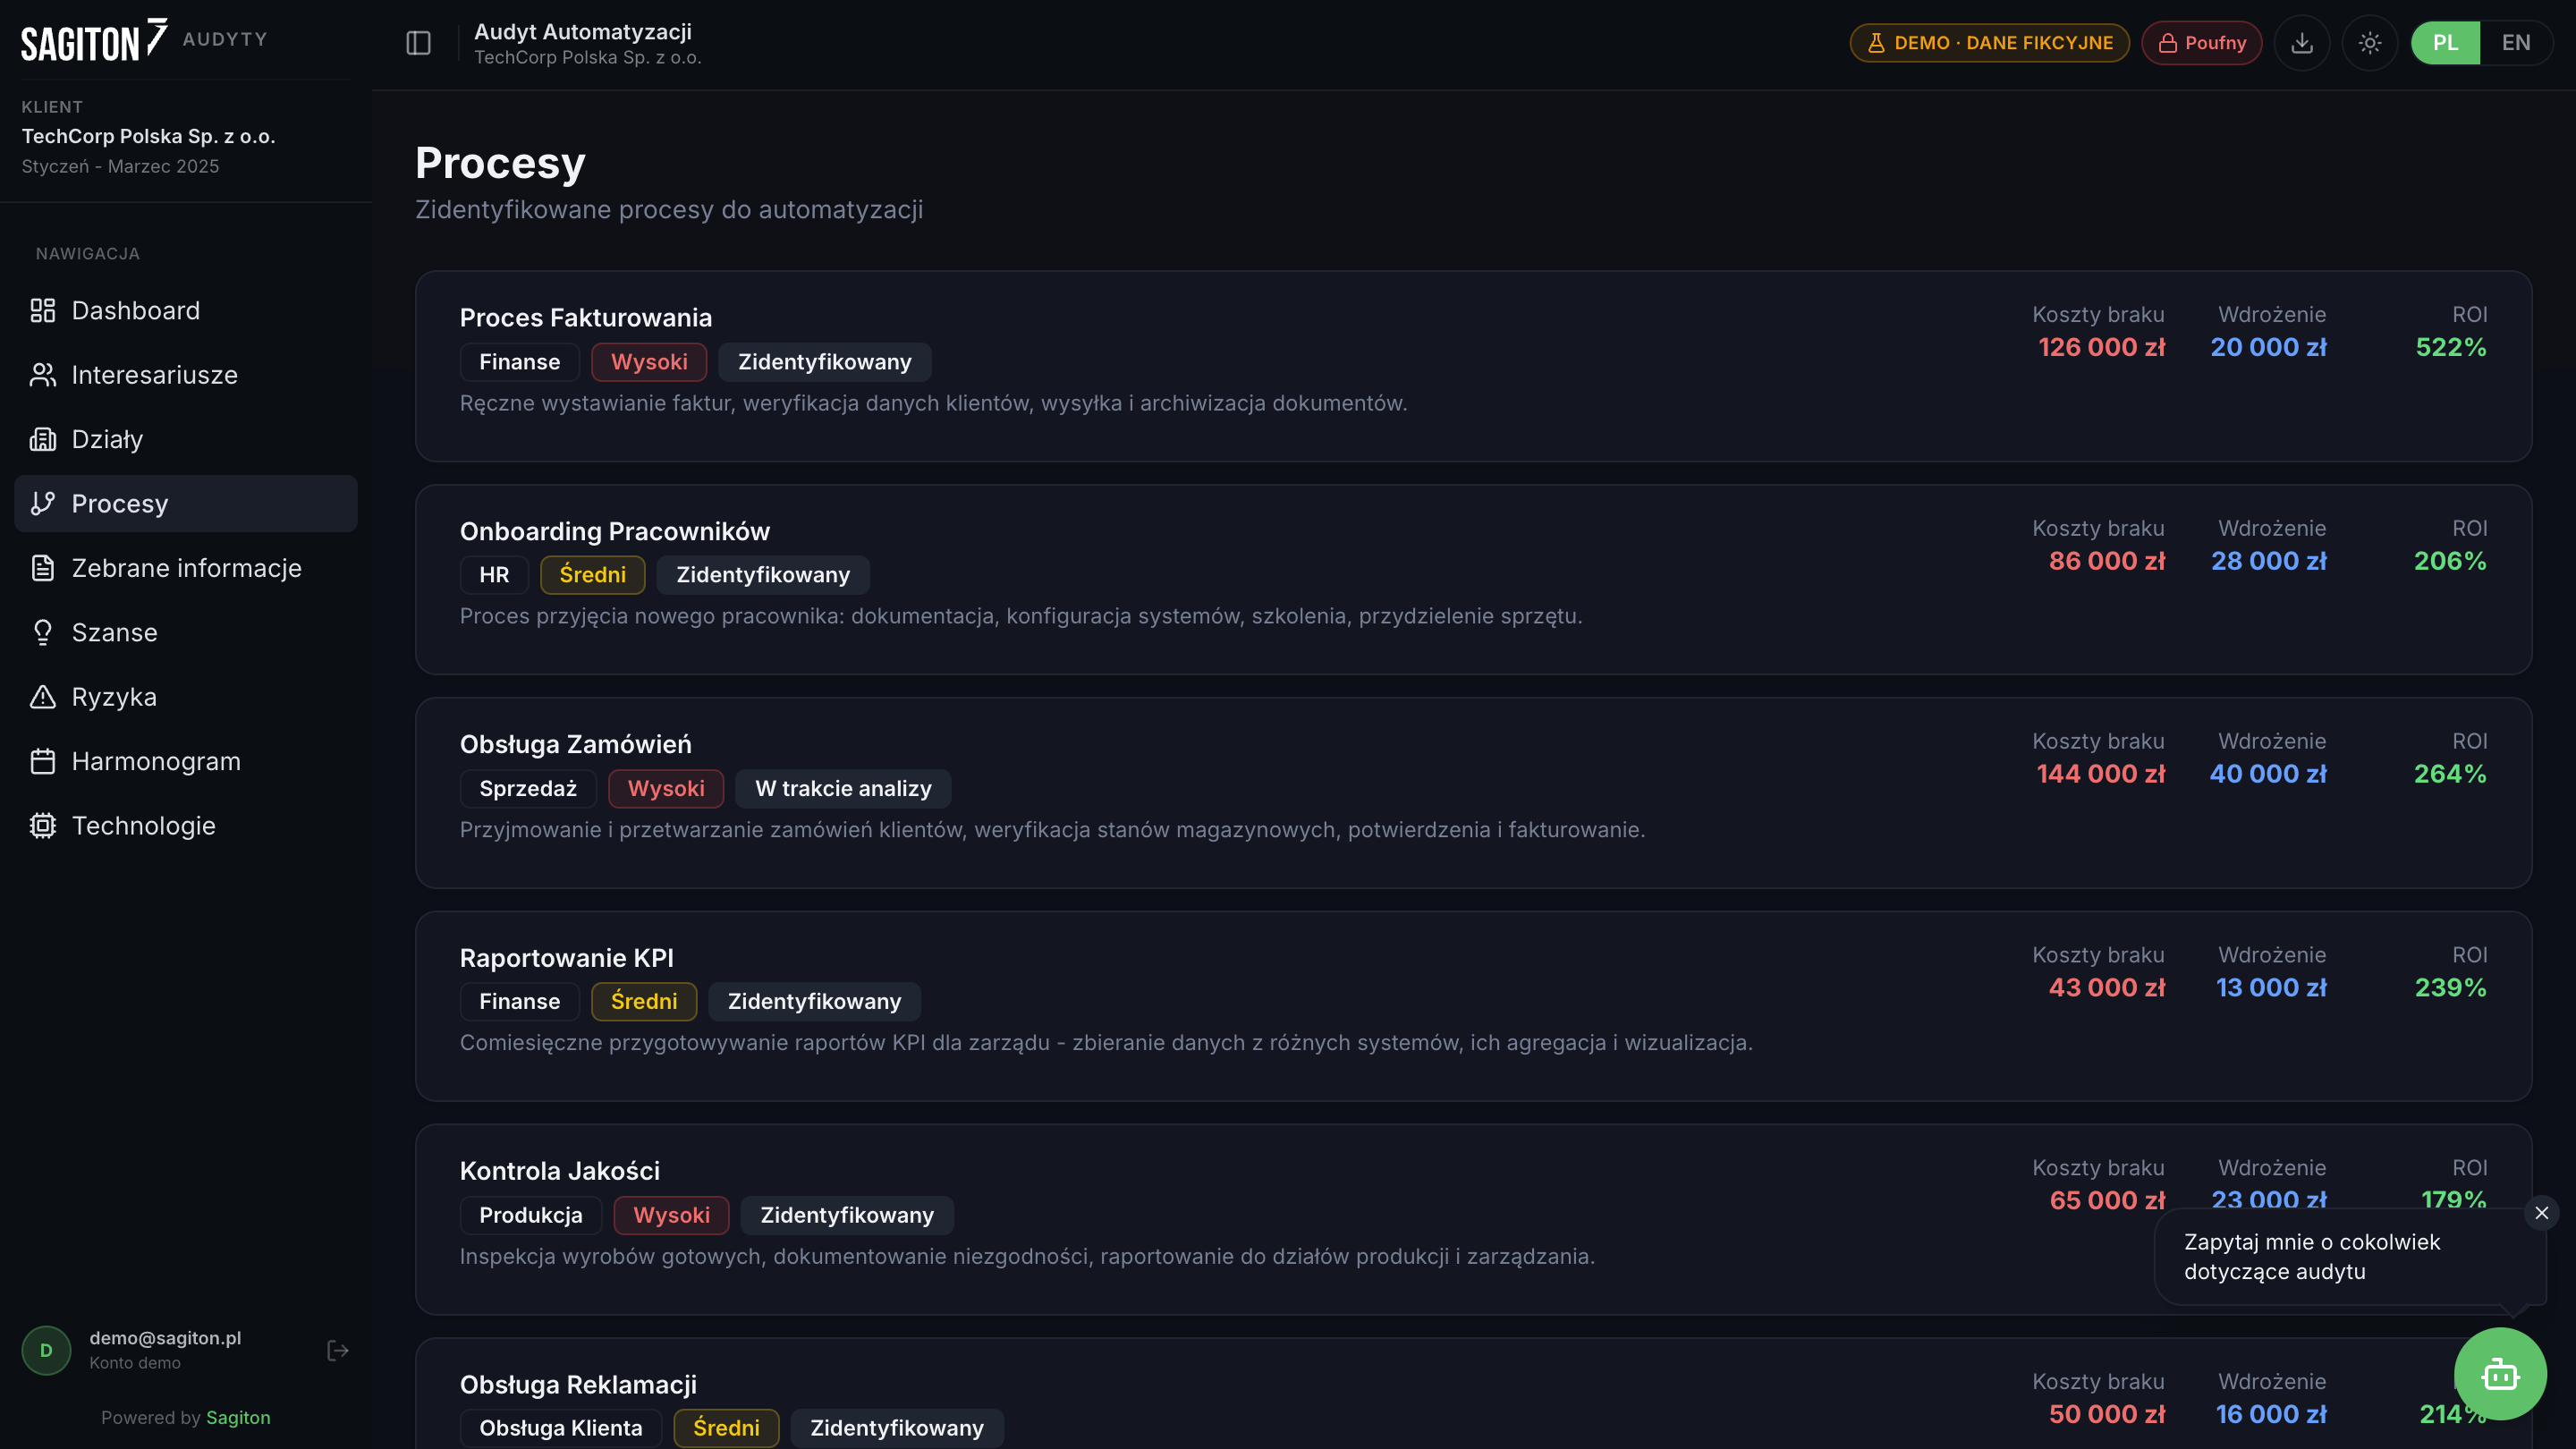Toggle the sidebar panel icon

tap(418, 43)
